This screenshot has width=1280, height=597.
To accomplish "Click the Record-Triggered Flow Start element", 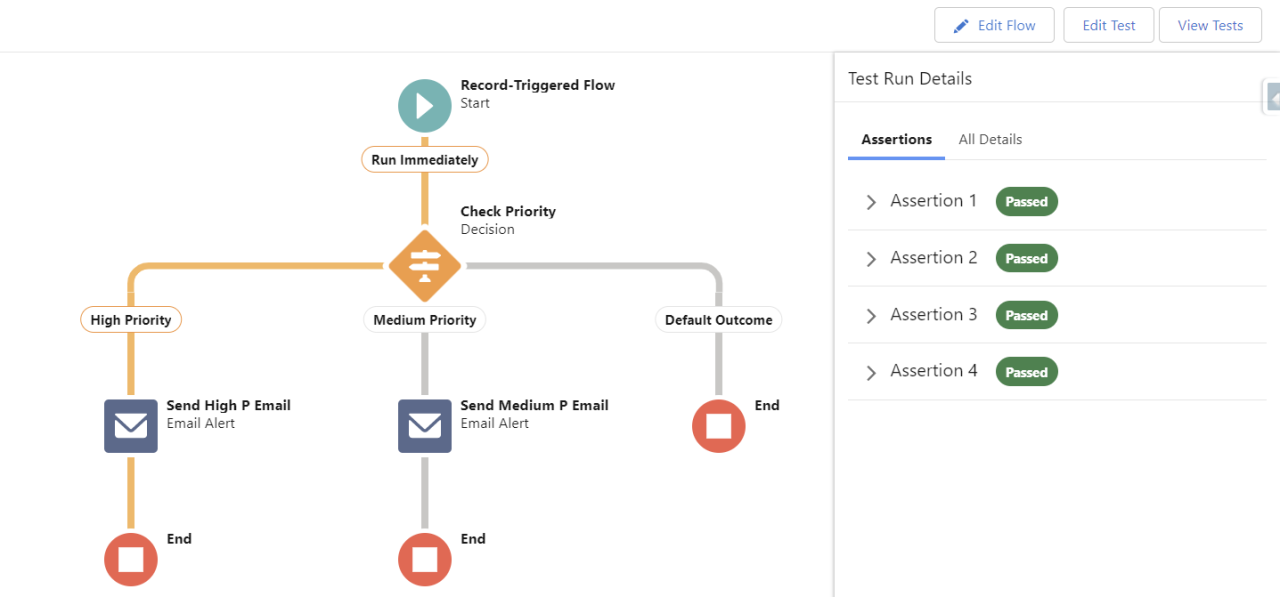I will pyautogui.click(x=424, y=105).
